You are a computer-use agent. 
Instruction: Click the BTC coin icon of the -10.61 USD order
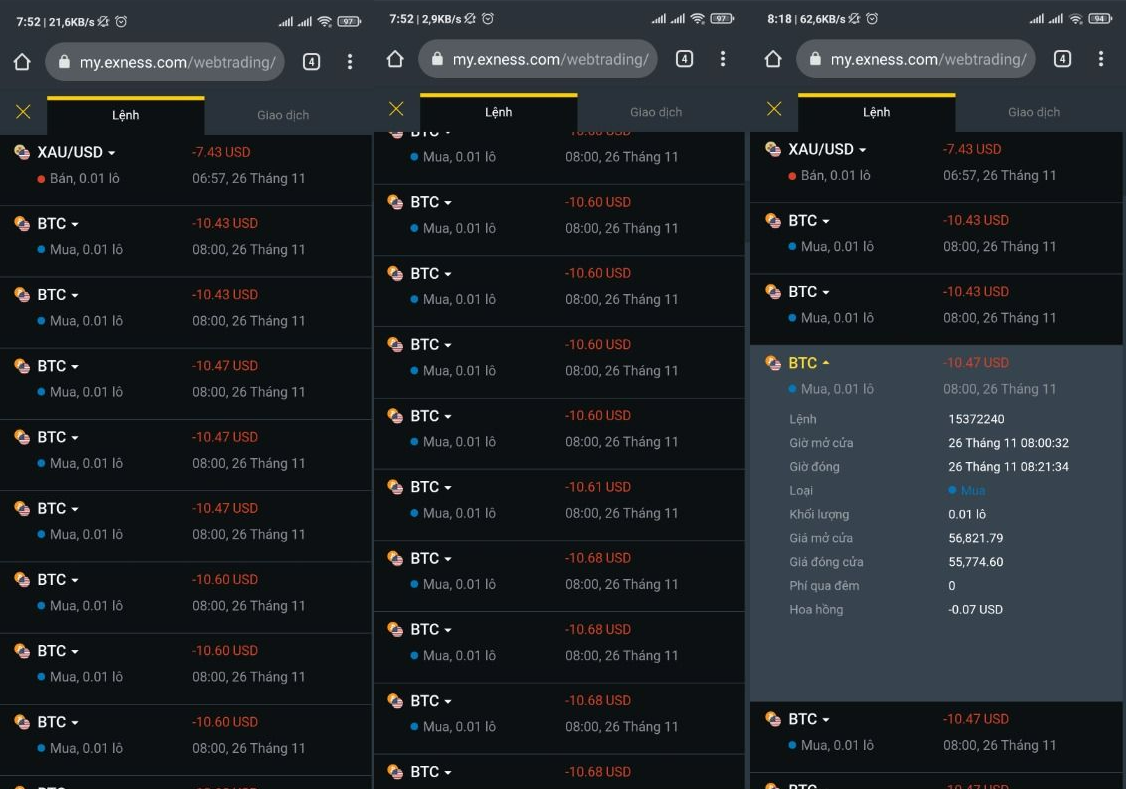(395, 487)
